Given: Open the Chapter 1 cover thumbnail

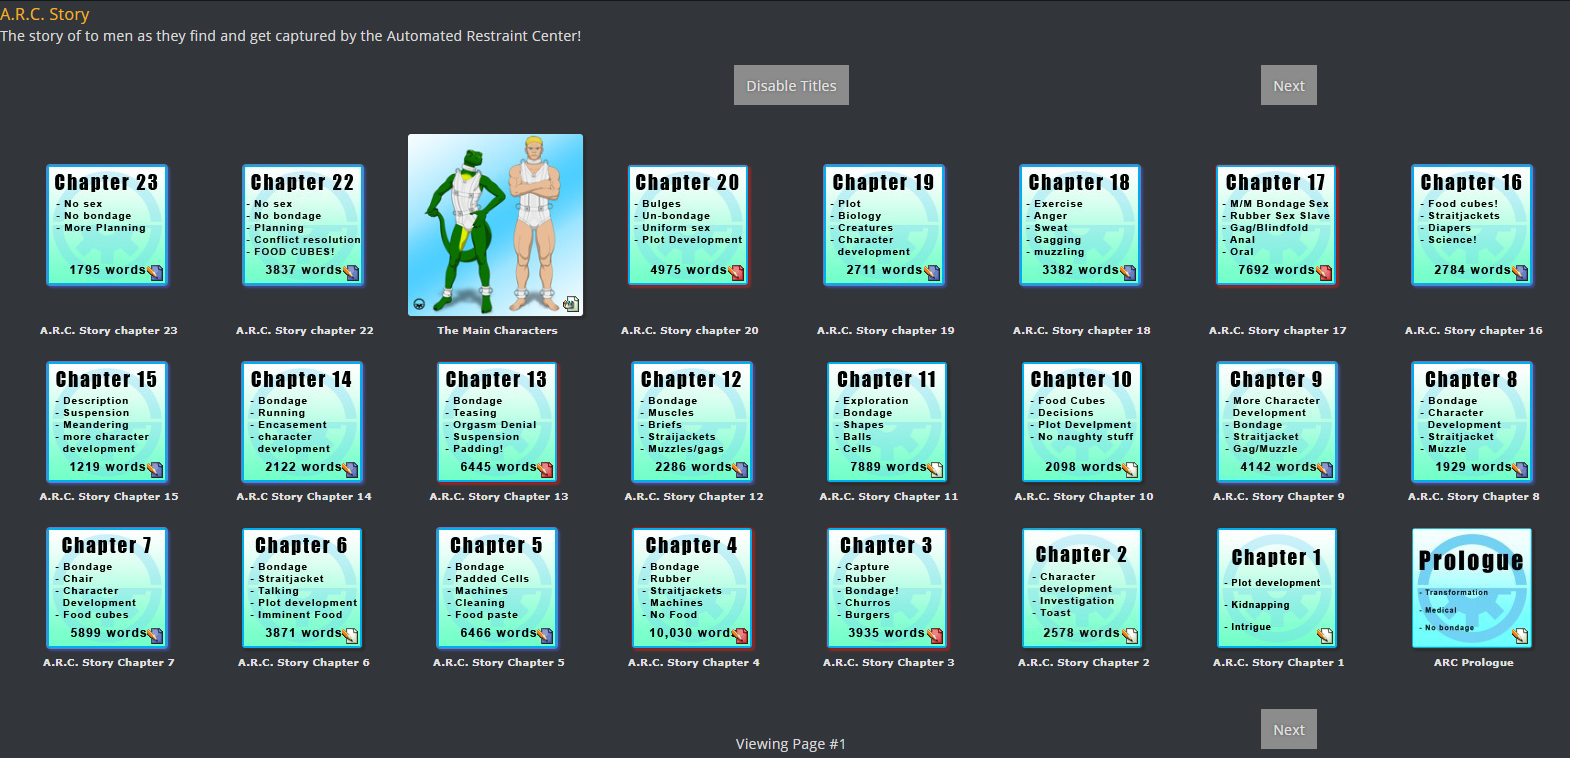Looking at the screenshot, I should tap(1277, 588).
